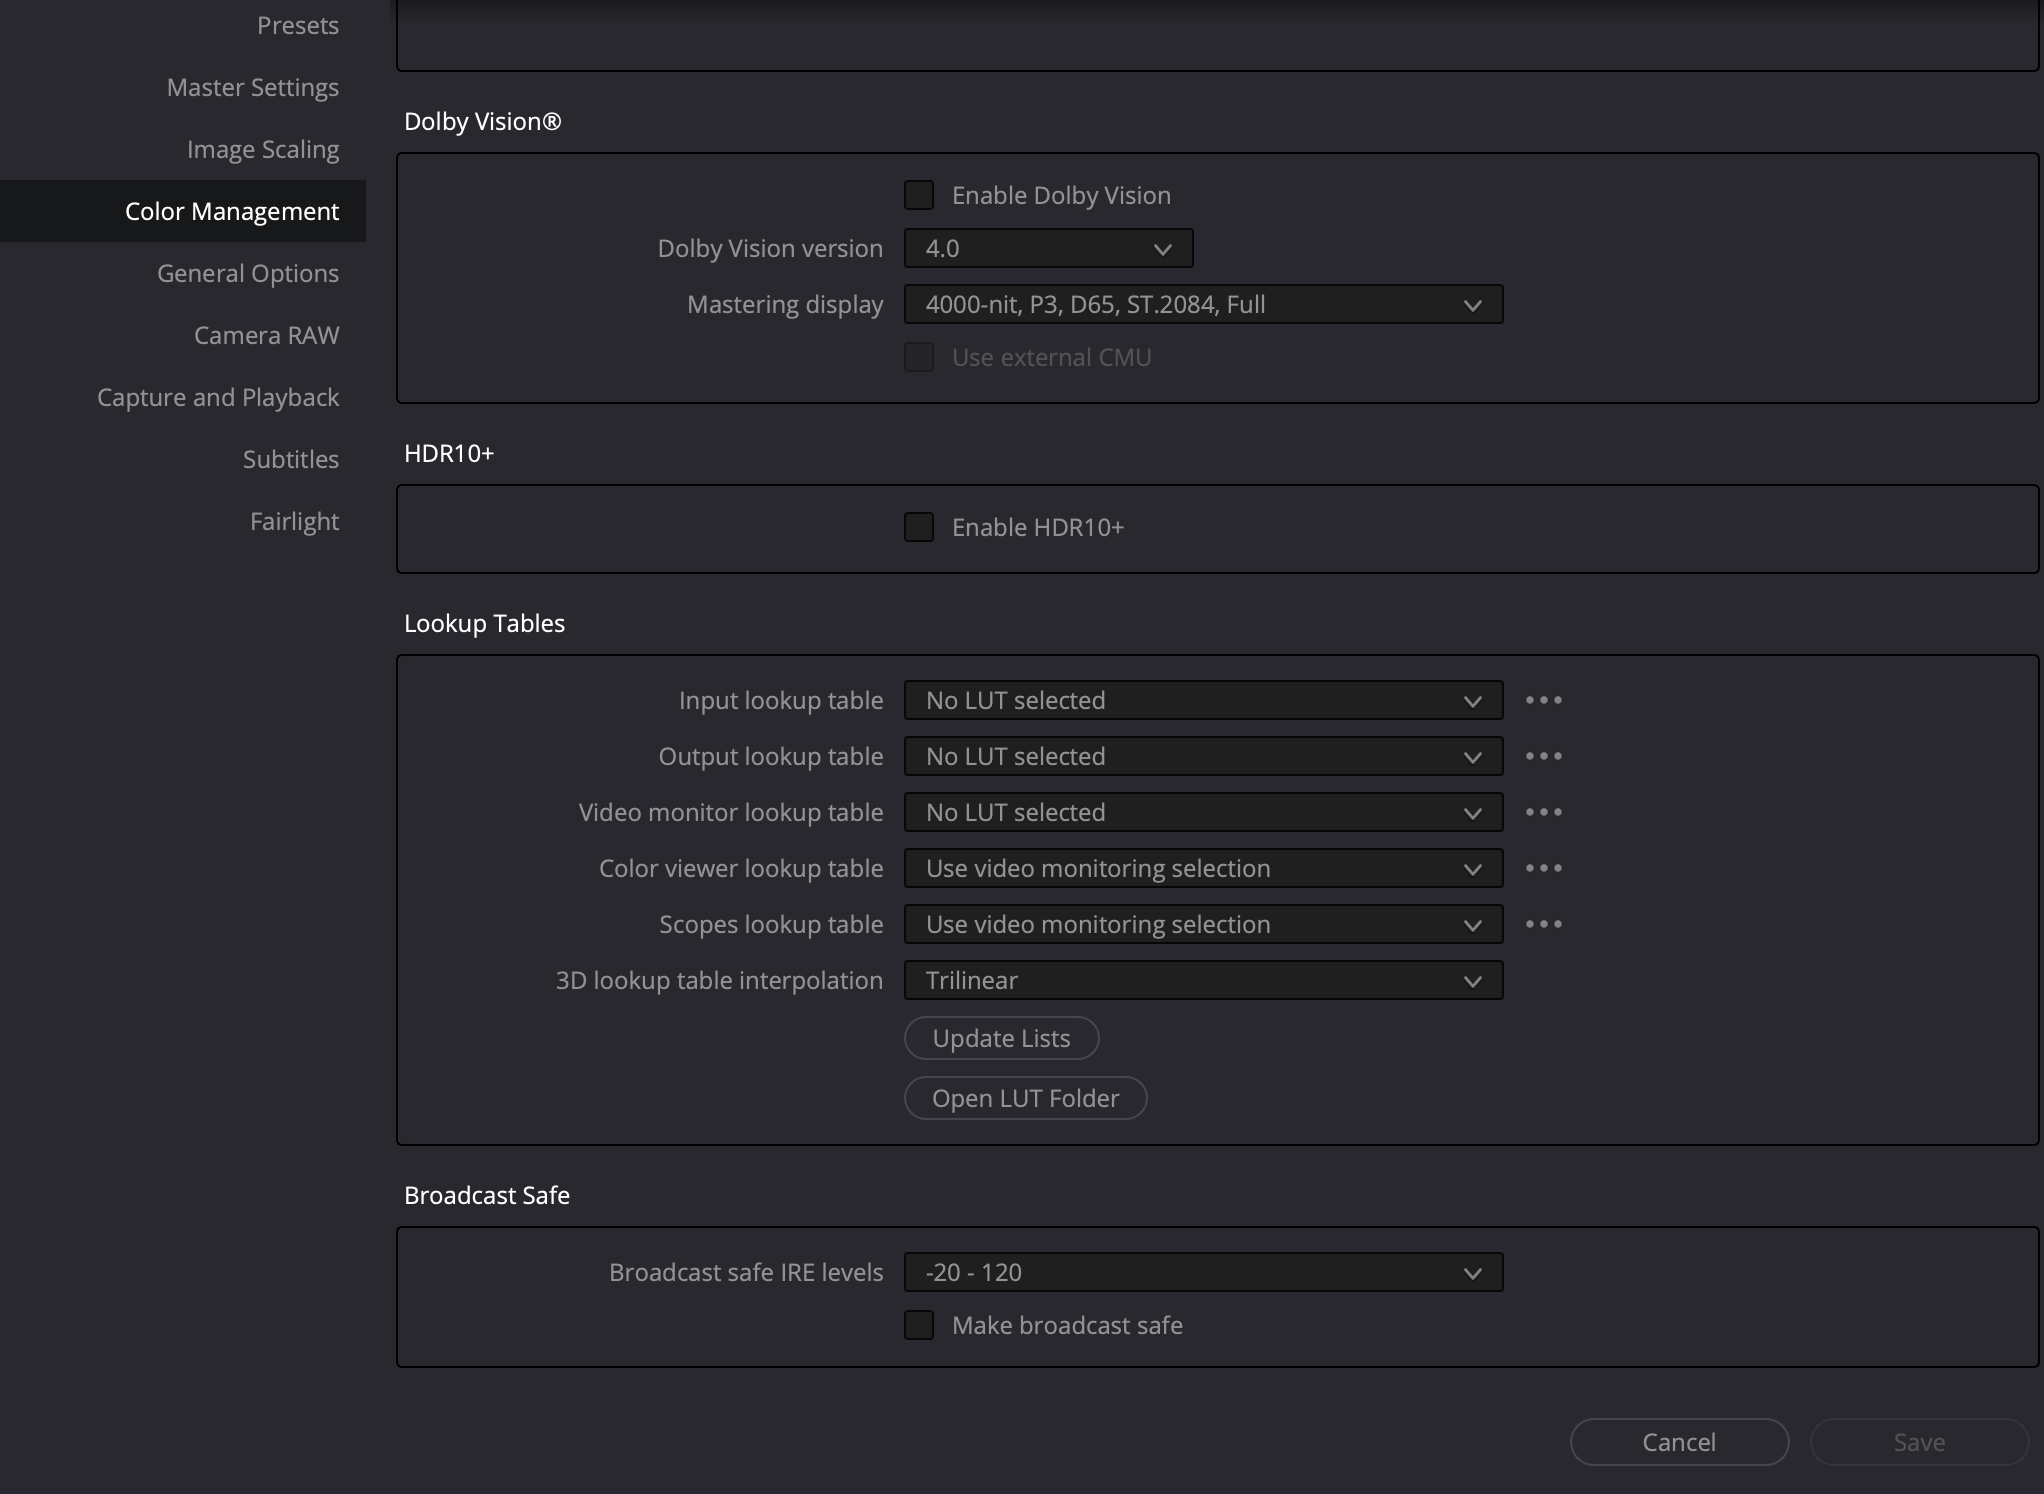Cancel the project settings dialog
The height and width of the screenshot is (1494, 2044).
click(x=1679, y=1442)
